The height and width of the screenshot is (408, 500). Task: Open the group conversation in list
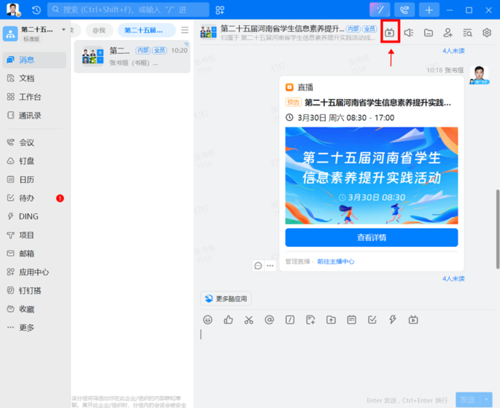(x=132, y=57)
